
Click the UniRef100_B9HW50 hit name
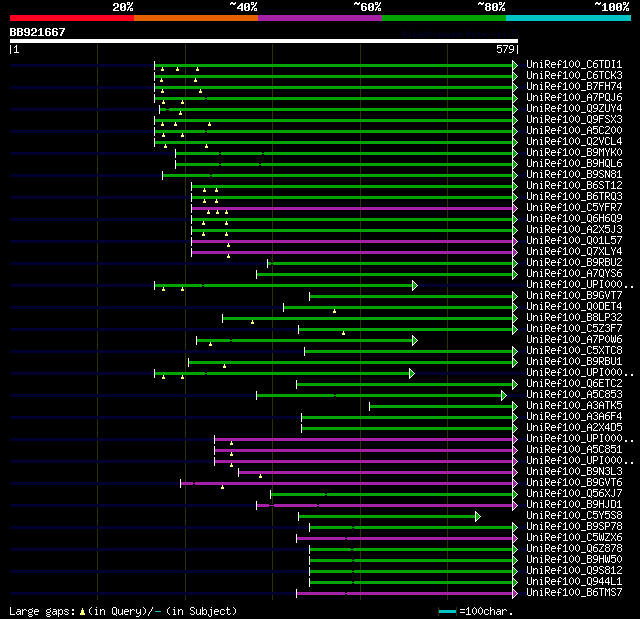click(574, 560)
